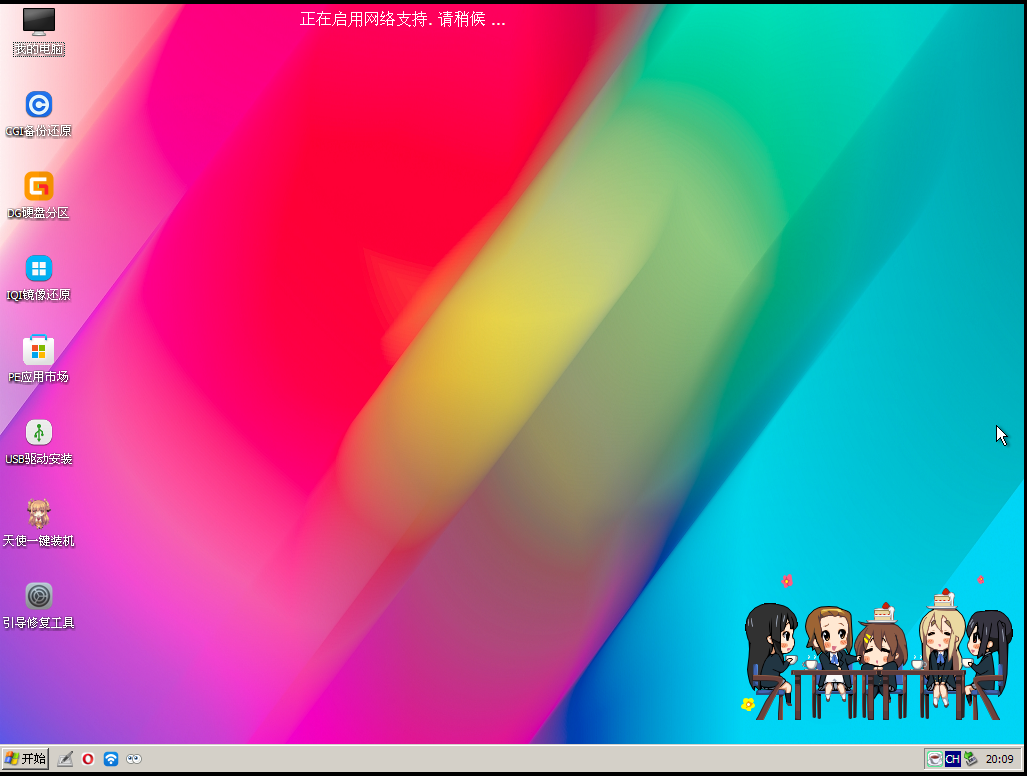Click the 开始 Start button
The image size is (1027, 776).
pos(25,758)
